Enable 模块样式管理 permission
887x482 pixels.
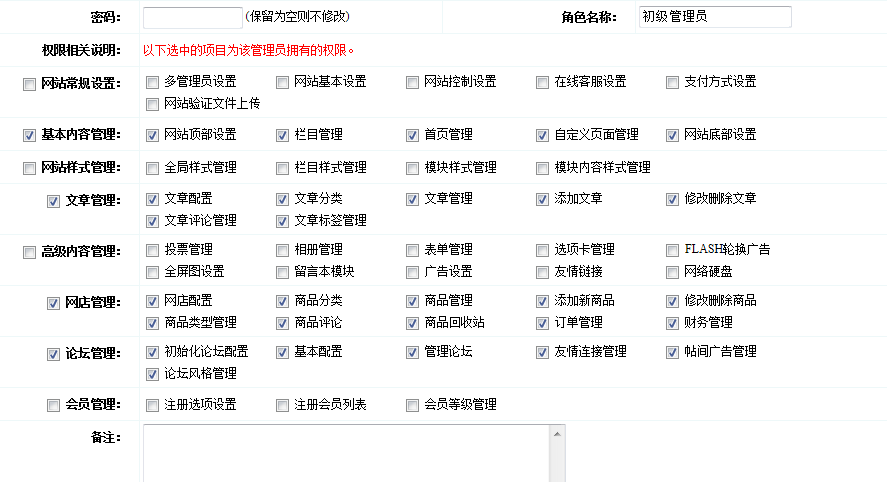tap(412, 169)
